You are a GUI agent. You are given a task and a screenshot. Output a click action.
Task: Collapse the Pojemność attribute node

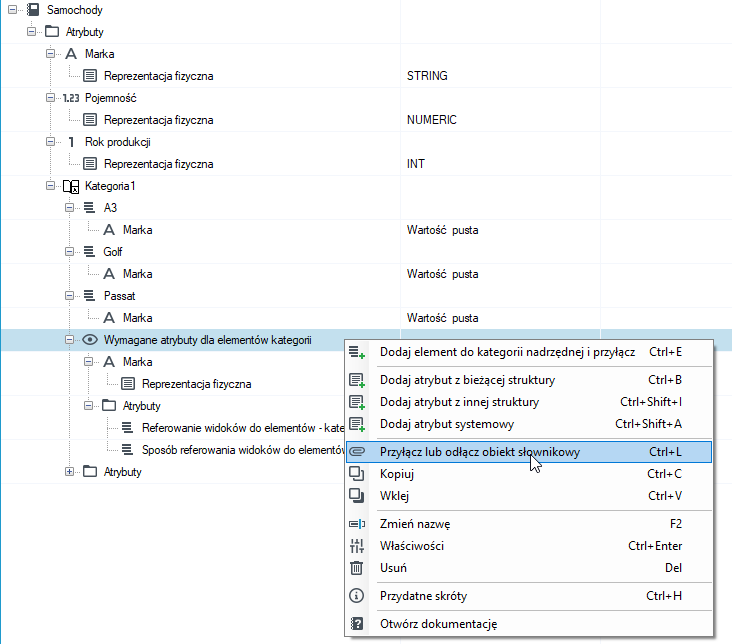pyautogui.click(x=50, y=98)
